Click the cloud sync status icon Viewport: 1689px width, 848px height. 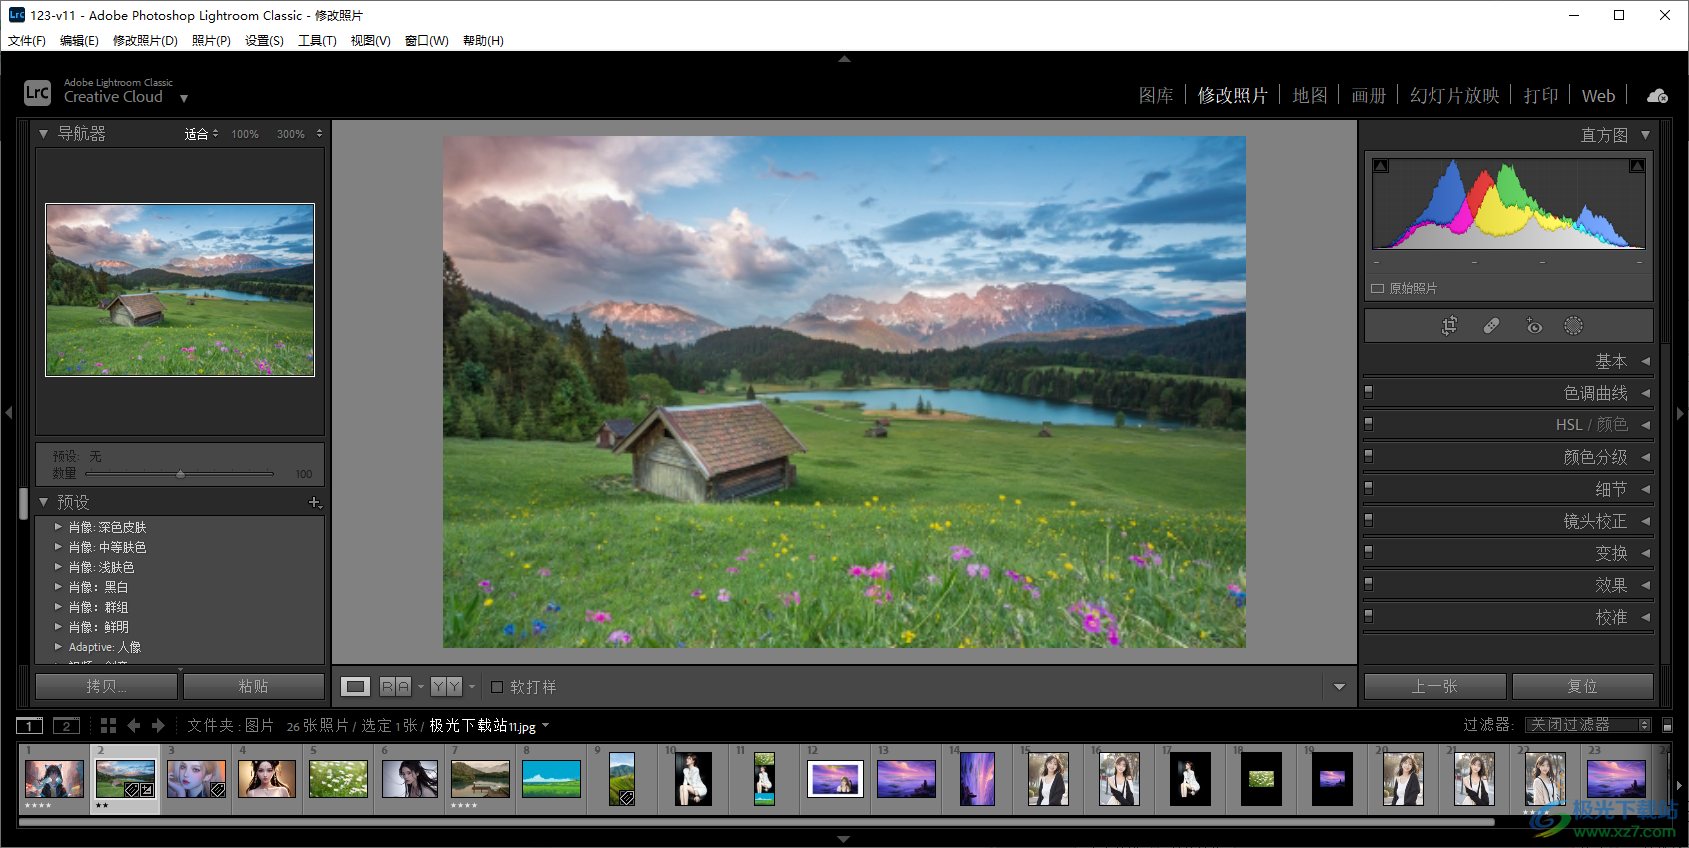point(1657,96)
